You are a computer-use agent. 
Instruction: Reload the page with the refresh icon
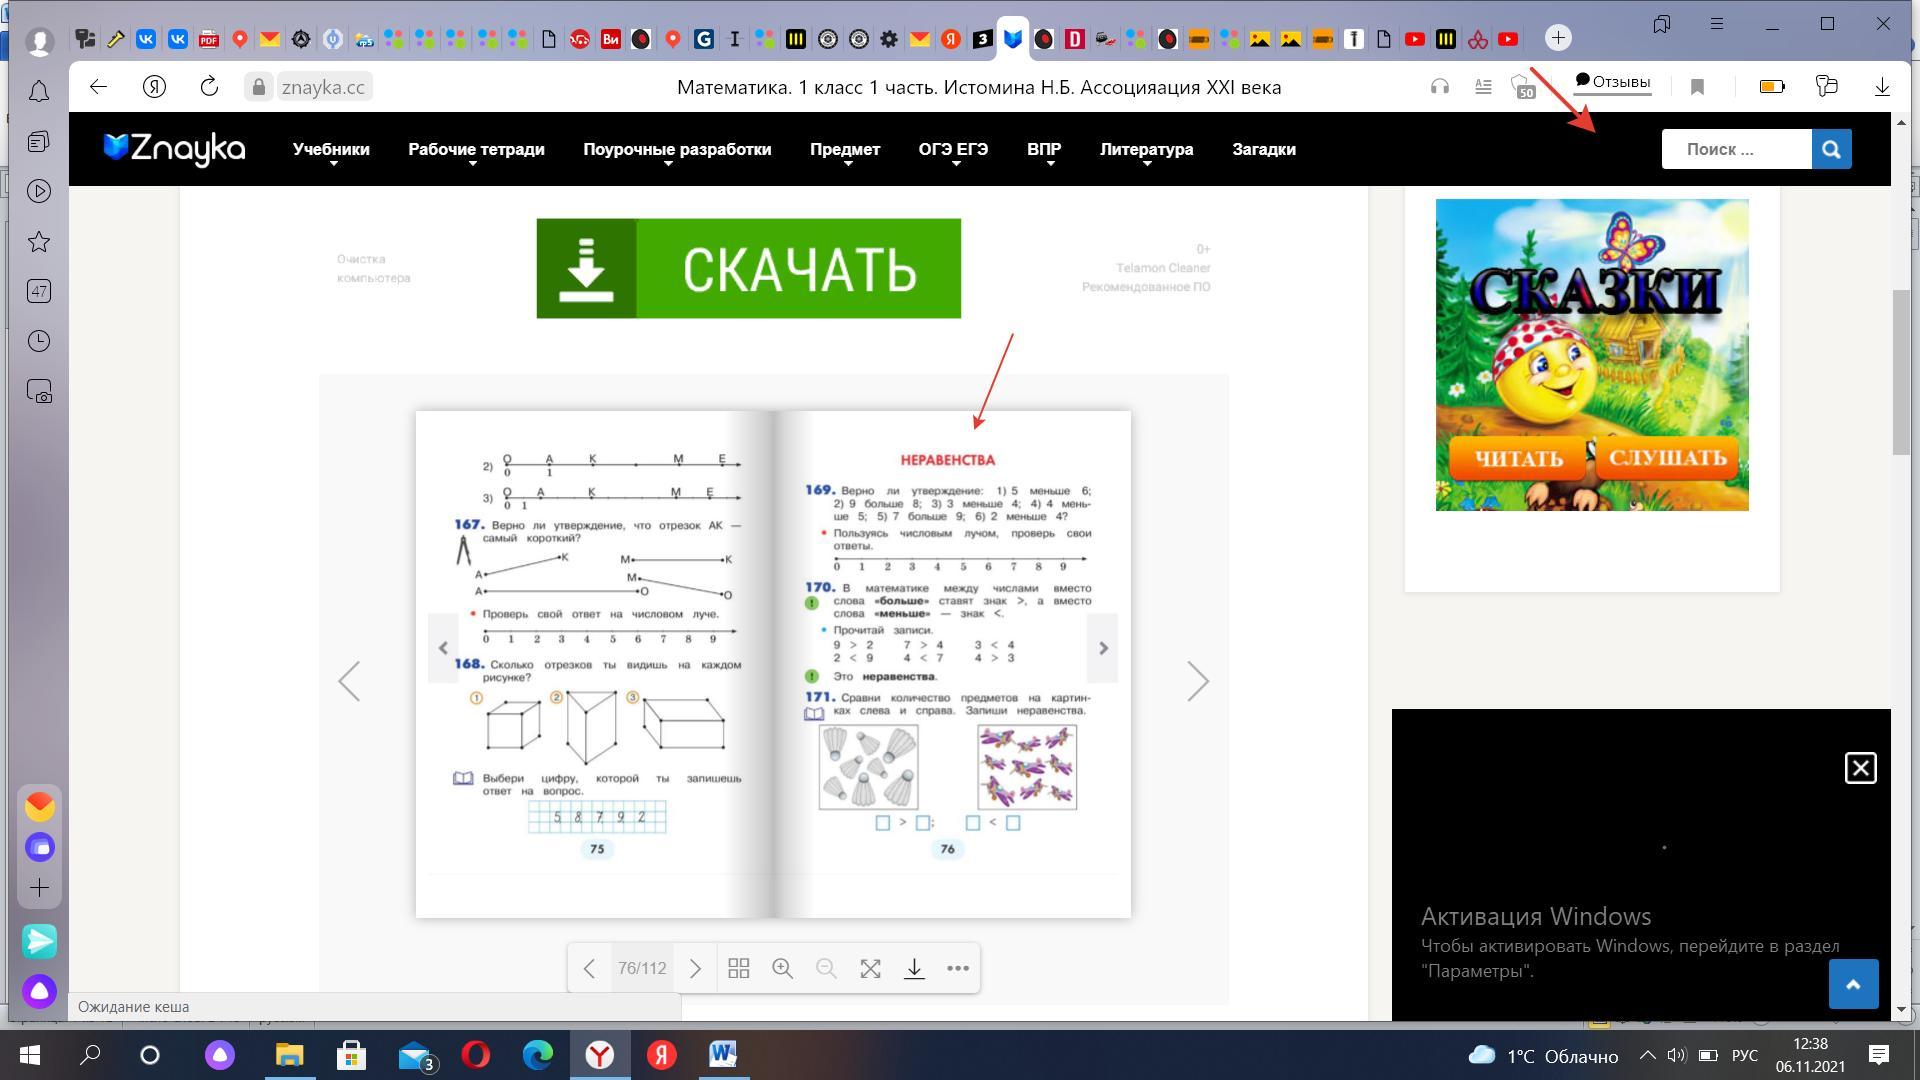209,87
